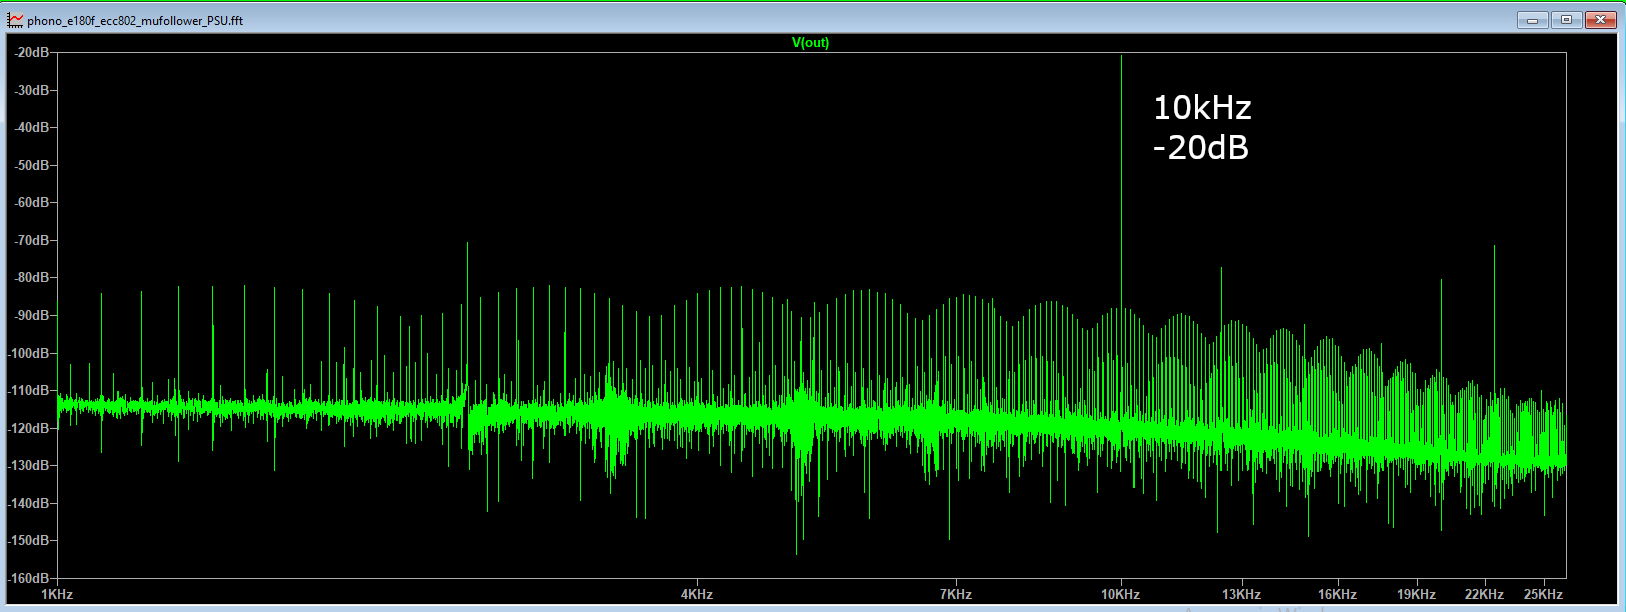This screenshot has height=612, width=1626.
Task: Click the -30dB axis label
Action: click(x=32, y=90)
